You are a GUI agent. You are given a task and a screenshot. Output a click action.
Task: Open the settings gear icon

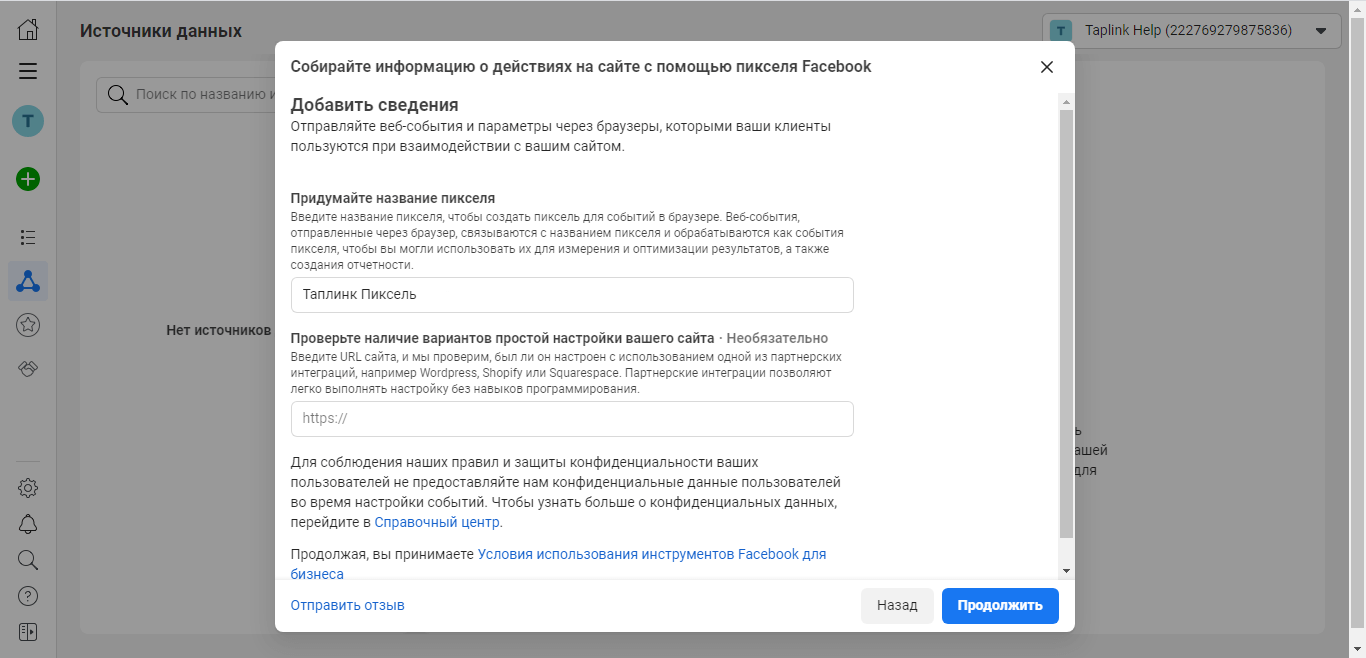click(28, 488)
